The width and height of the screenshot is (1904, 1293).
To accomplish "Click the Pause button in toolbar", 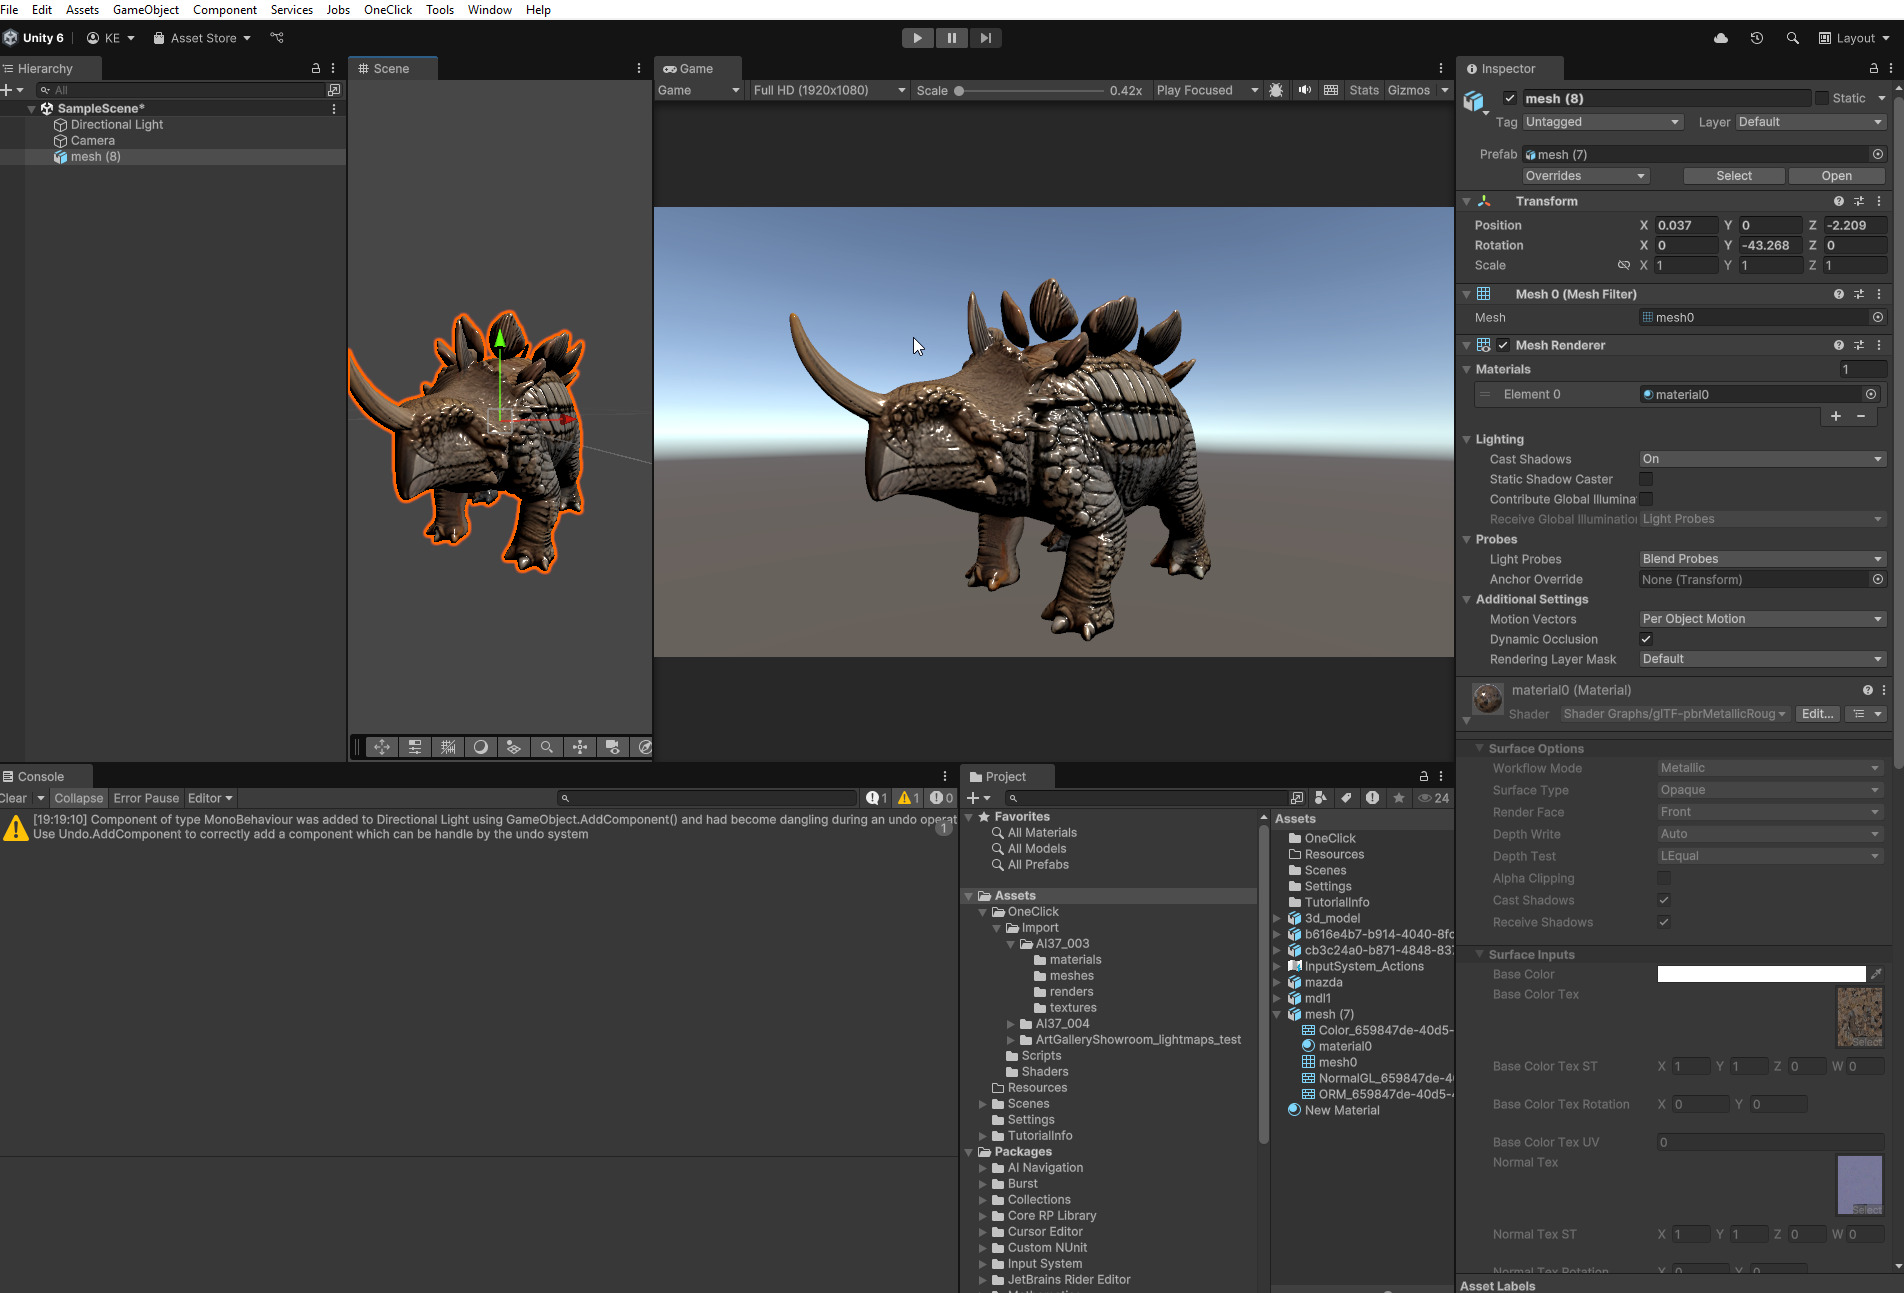I will [x=951, y=38].
